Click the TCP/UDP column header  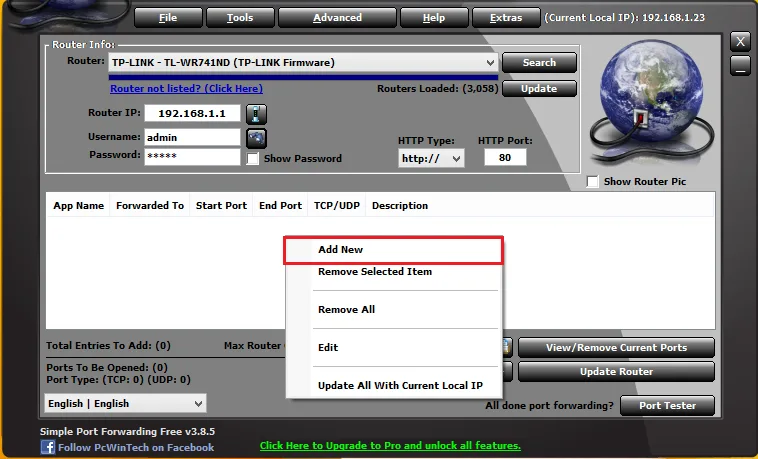[x=337, y=206]
